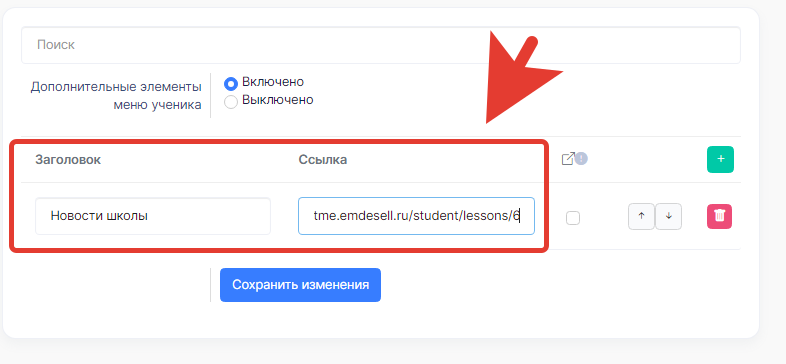This screenshot has height=364, width=786.
Task: Select the Включено radio button
Action: point(231,83)
